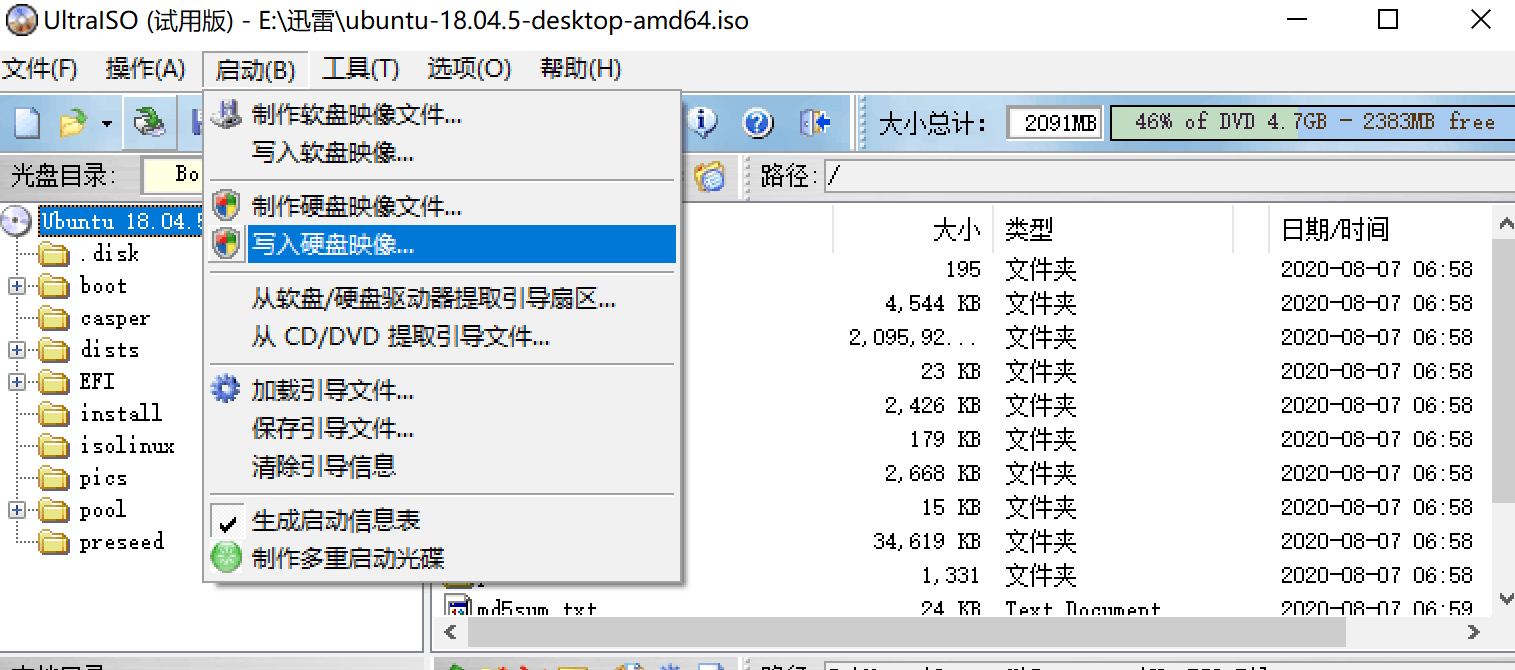Click the shield icon next to 制作硬盘映像文件

[x=228, y=207]
